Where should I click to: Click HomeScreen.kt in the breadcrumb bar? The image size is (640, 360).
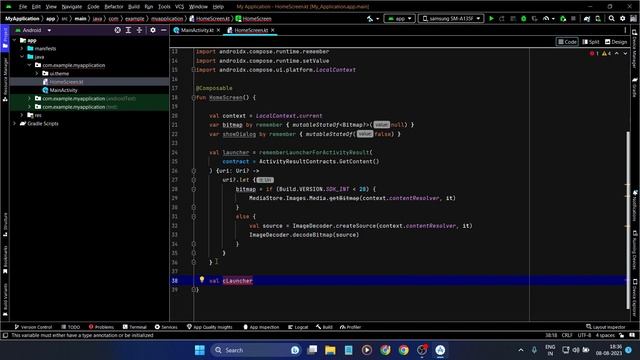tap(213, 18)
